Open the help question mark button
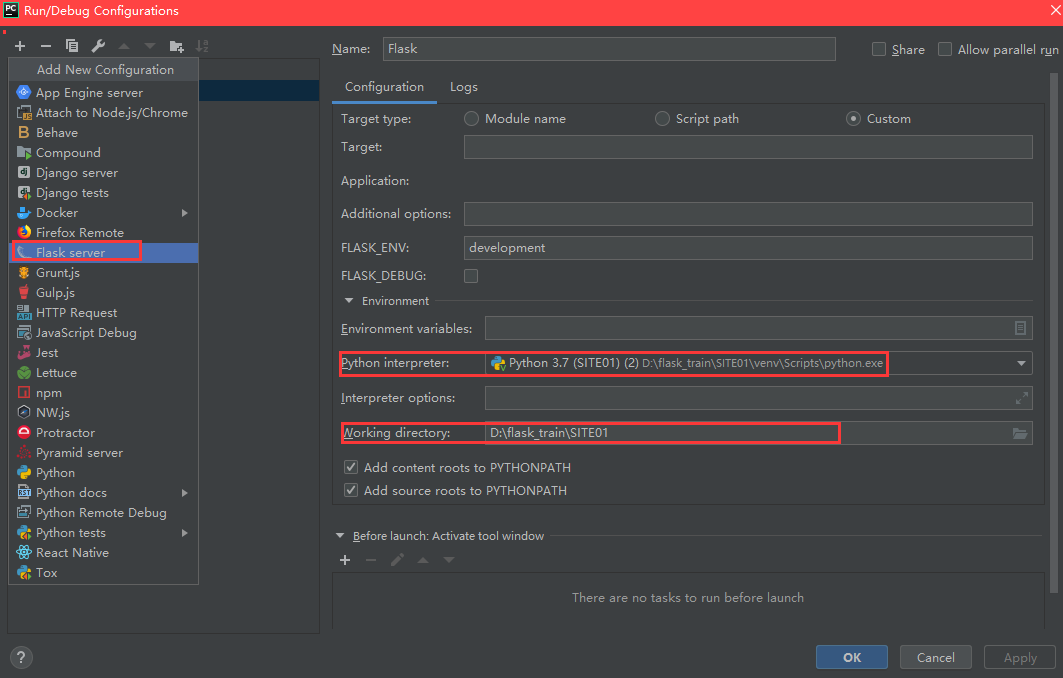 (x=21, y=657)
